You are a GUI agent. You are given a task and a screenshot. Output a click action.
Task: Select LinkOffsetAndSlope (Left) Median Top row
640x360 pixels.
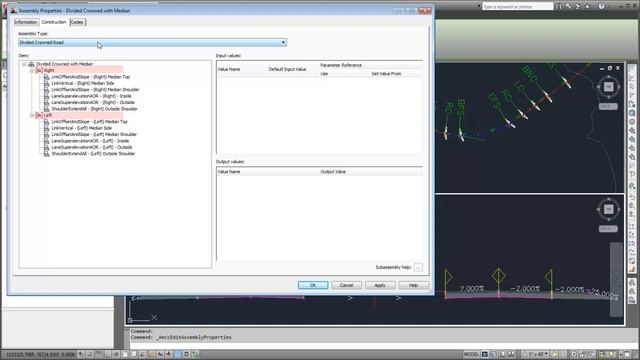click(89, 122)
